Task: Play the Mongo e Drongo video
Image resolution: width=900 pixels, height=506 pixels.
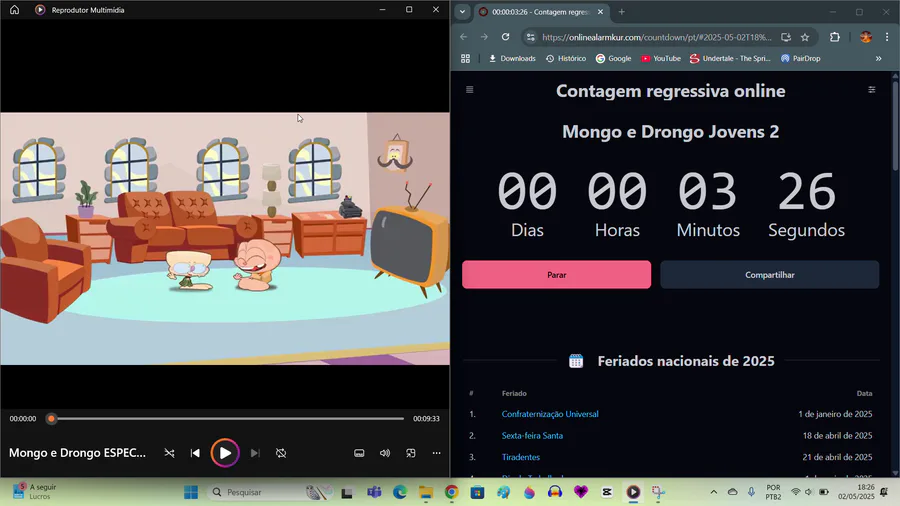Action: 225,453
